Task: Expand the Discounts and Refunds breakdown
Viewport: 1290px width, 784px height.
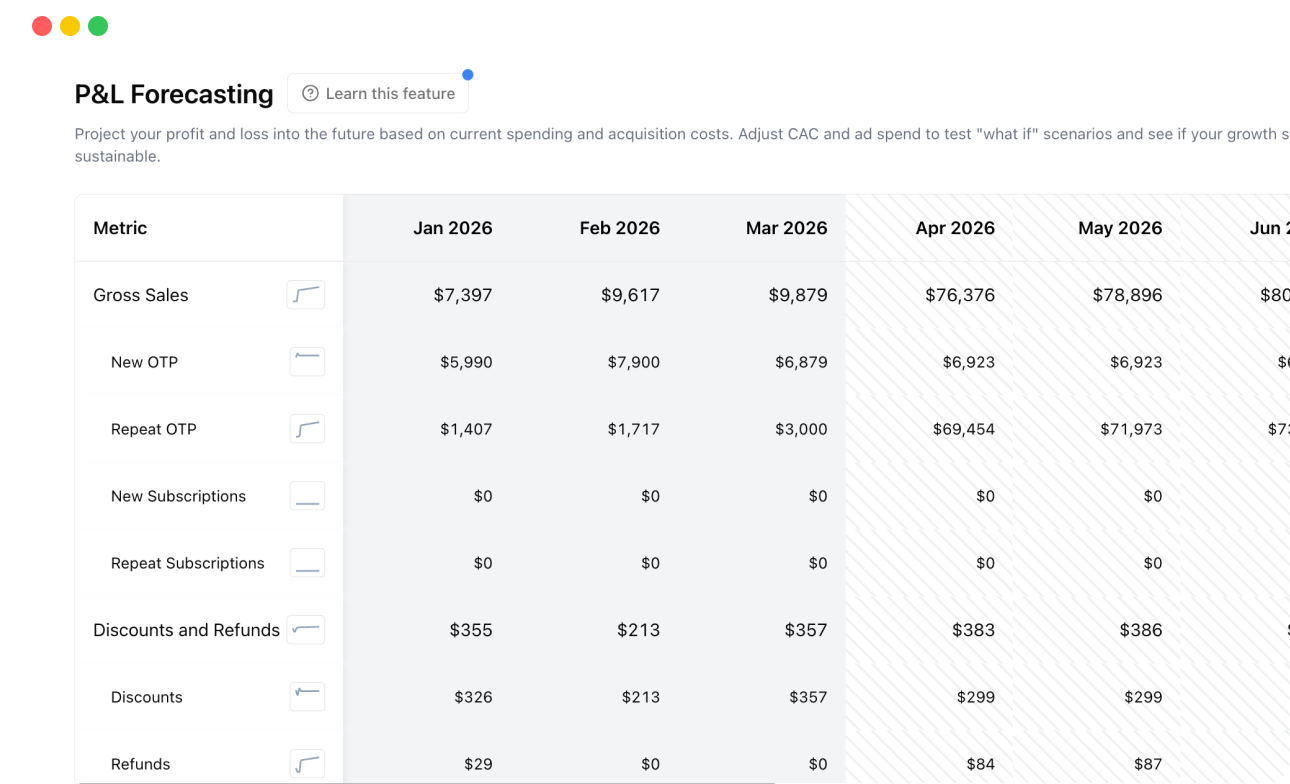Action: [186, 630]
